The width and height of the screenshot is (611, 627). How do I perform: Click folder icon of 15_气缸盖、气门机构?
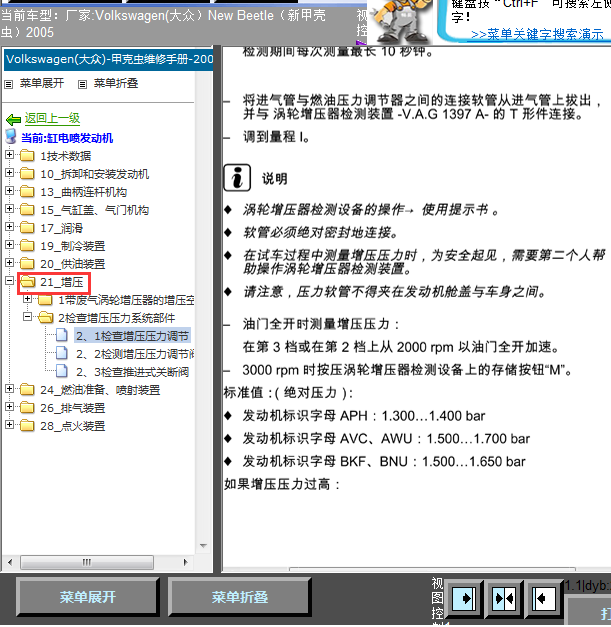27,209
